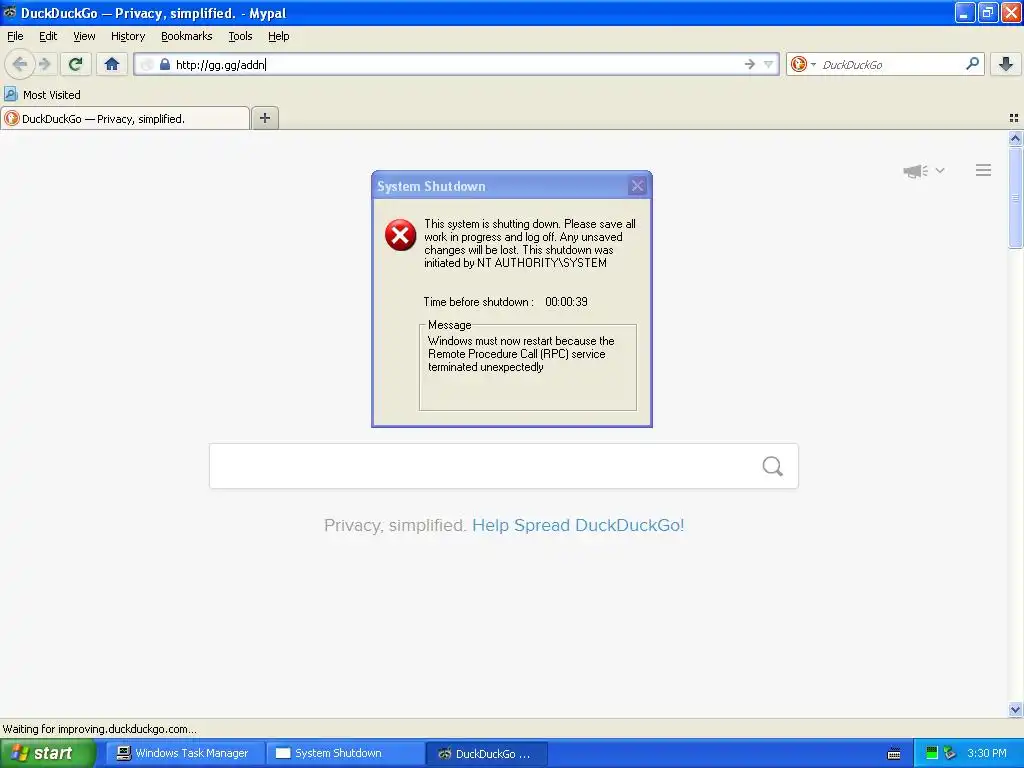Click the green Task Manager tray icon
1024x768 pixels.
(932, 753)
